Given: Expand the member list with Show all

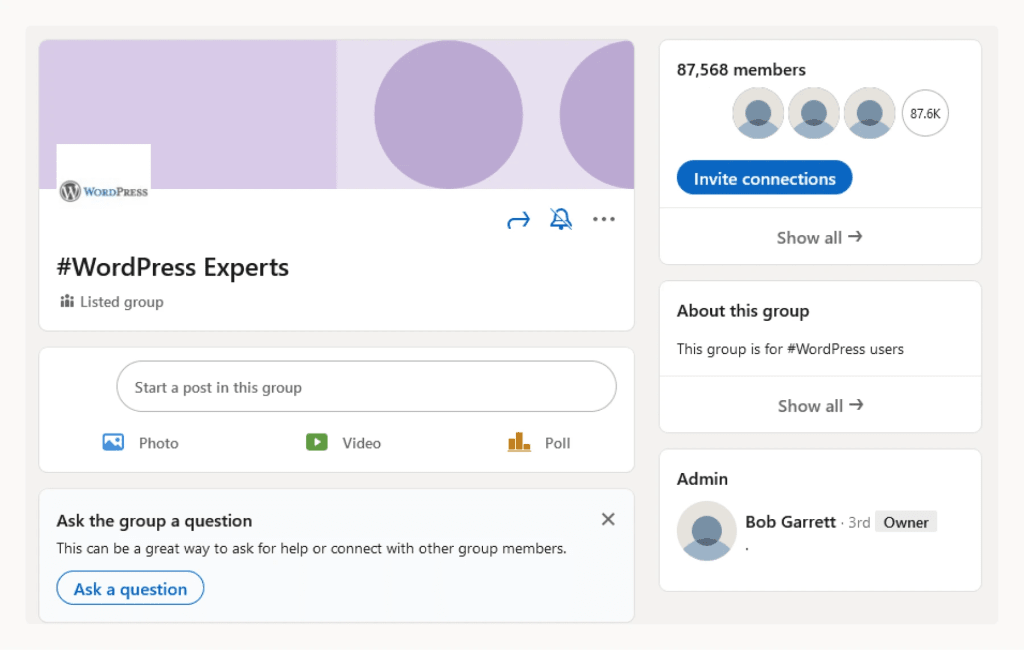Looking at the screenshot, I should pyautogui.click(x=819, y=237).
